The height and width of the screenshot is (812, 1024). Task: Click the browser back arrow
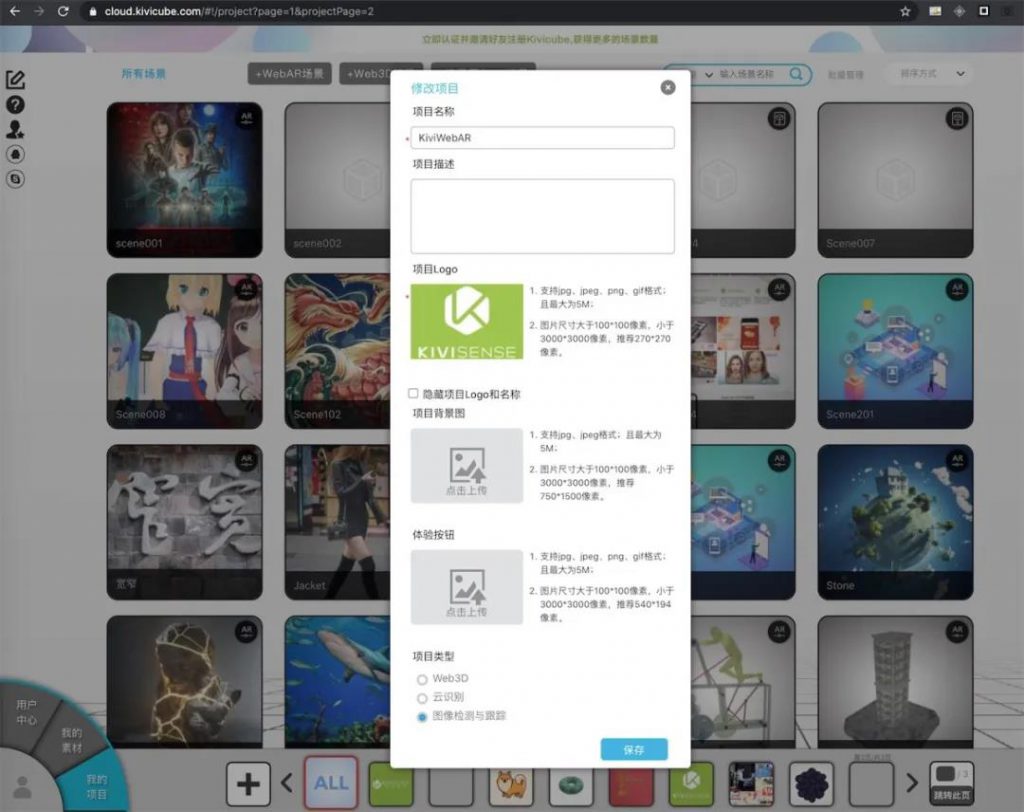[14, 11]
